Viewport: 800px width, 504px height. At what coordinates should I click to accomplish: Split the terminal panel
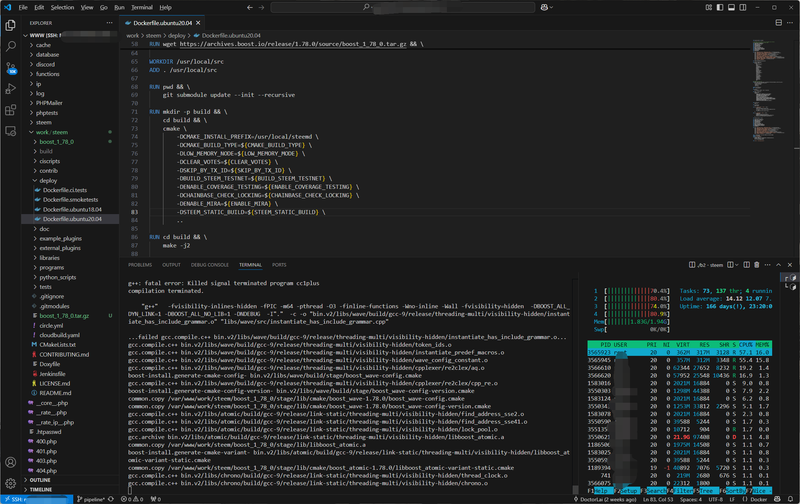pyautogui.click(x=746, y=265)
